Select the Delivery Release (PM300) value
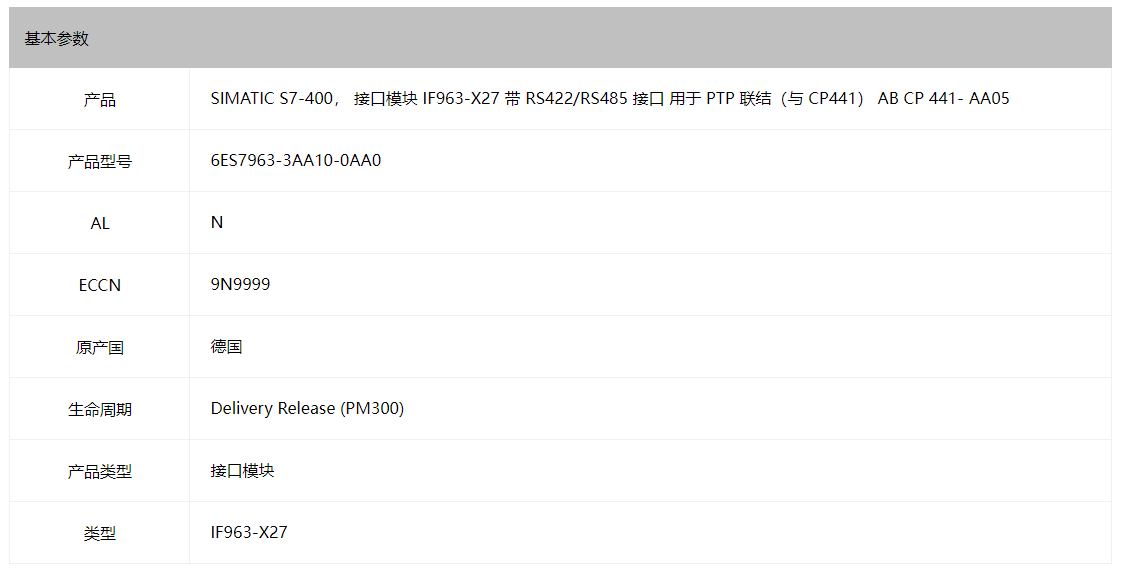This screenshot has height=574, width=1122. coord(307,409)
